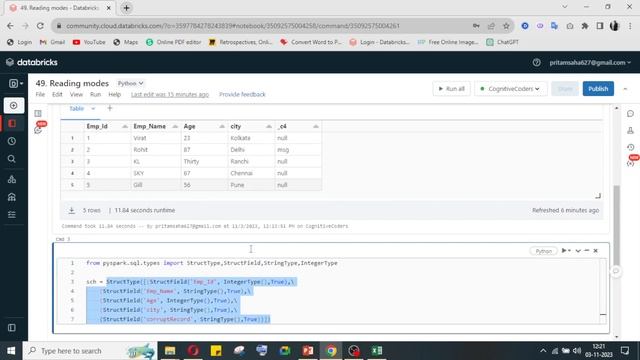The height and width of the screenshot is (360, 640).
Task: Select the Kolkata cell in the table
Action: point(252,138)
